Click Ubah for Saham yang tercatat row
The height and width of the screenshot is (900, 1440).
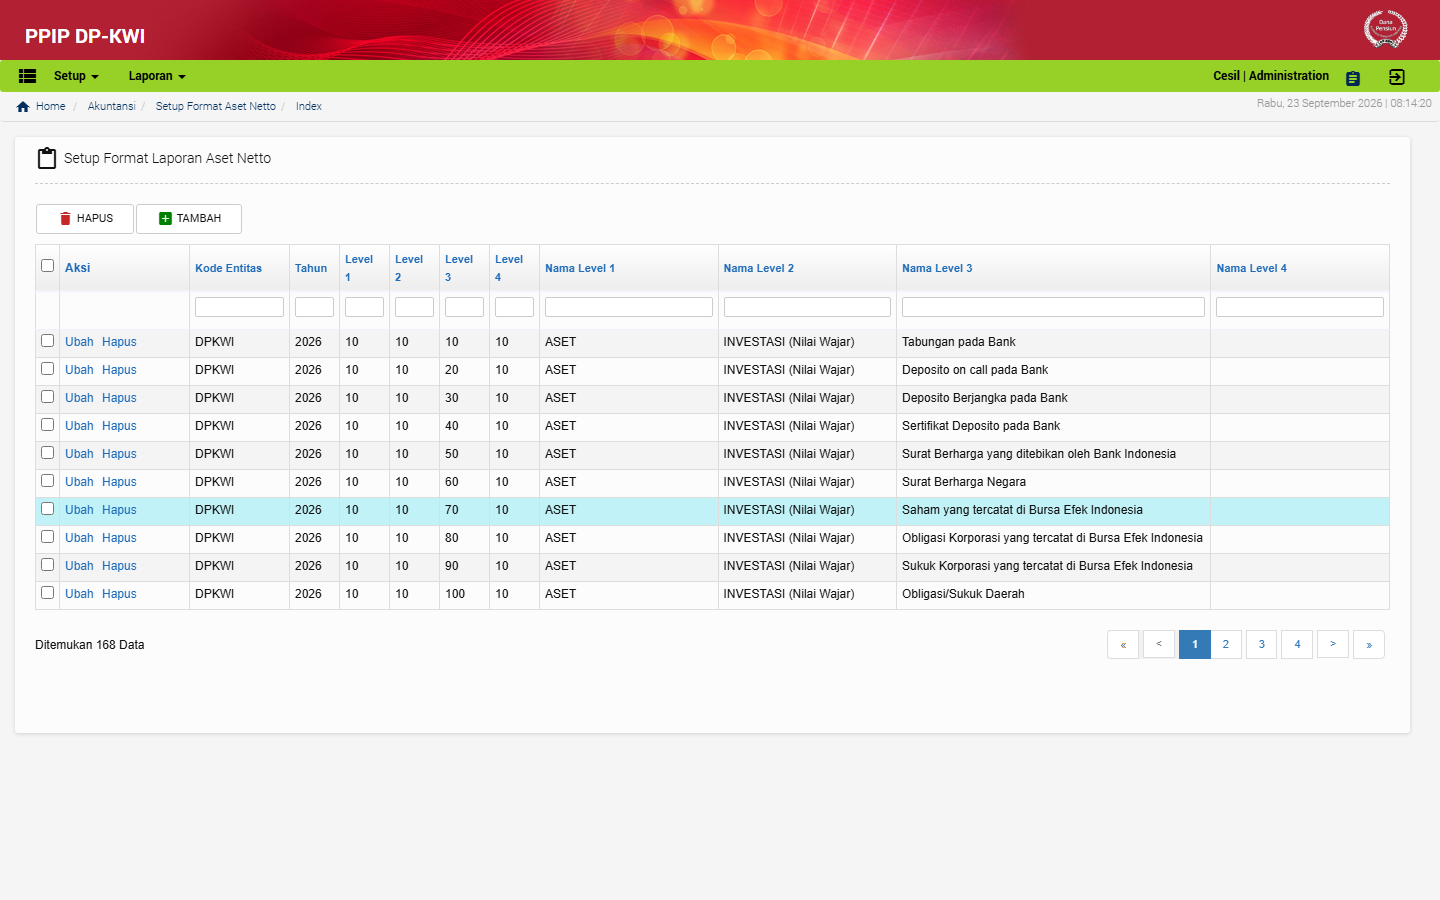[79, 510]
